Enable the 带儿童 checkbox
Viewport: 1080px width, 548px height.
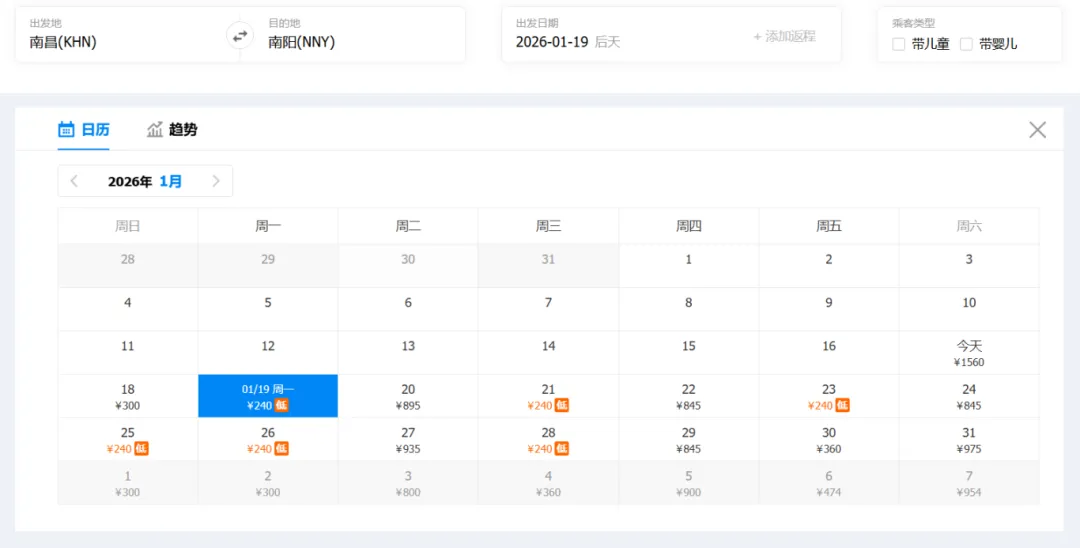tap(898, 44)
